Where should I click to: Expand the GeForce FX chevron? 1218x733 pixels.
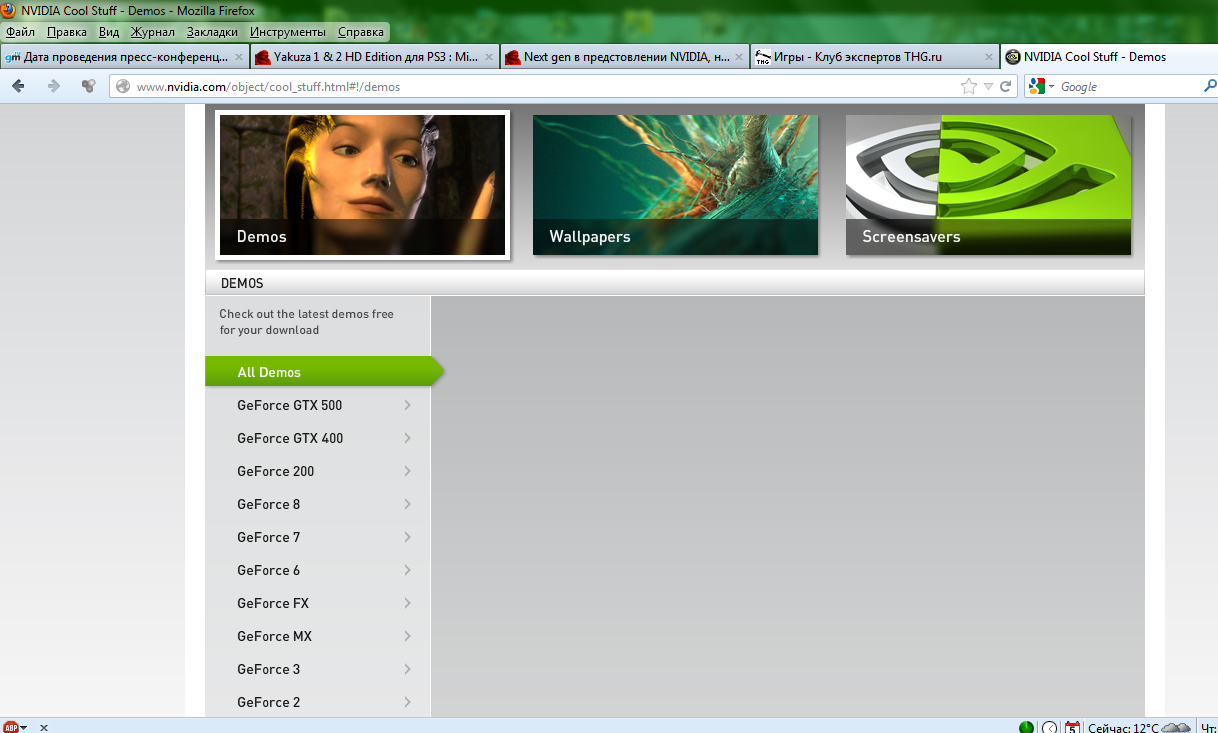[408, 603]
